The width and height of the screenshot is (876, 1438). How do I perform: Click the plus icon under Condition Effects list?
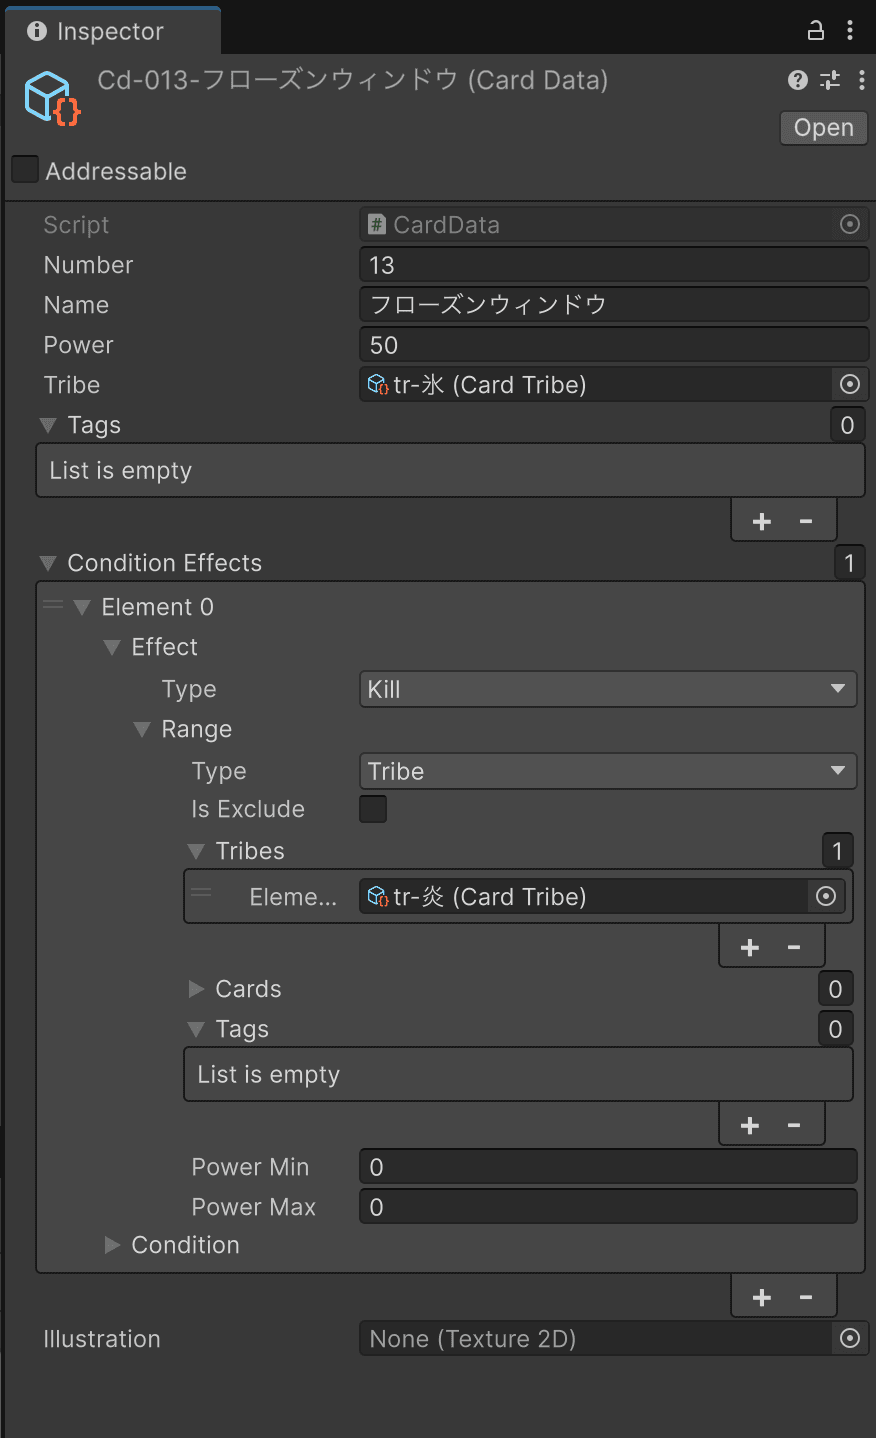tap(761, 1297)
